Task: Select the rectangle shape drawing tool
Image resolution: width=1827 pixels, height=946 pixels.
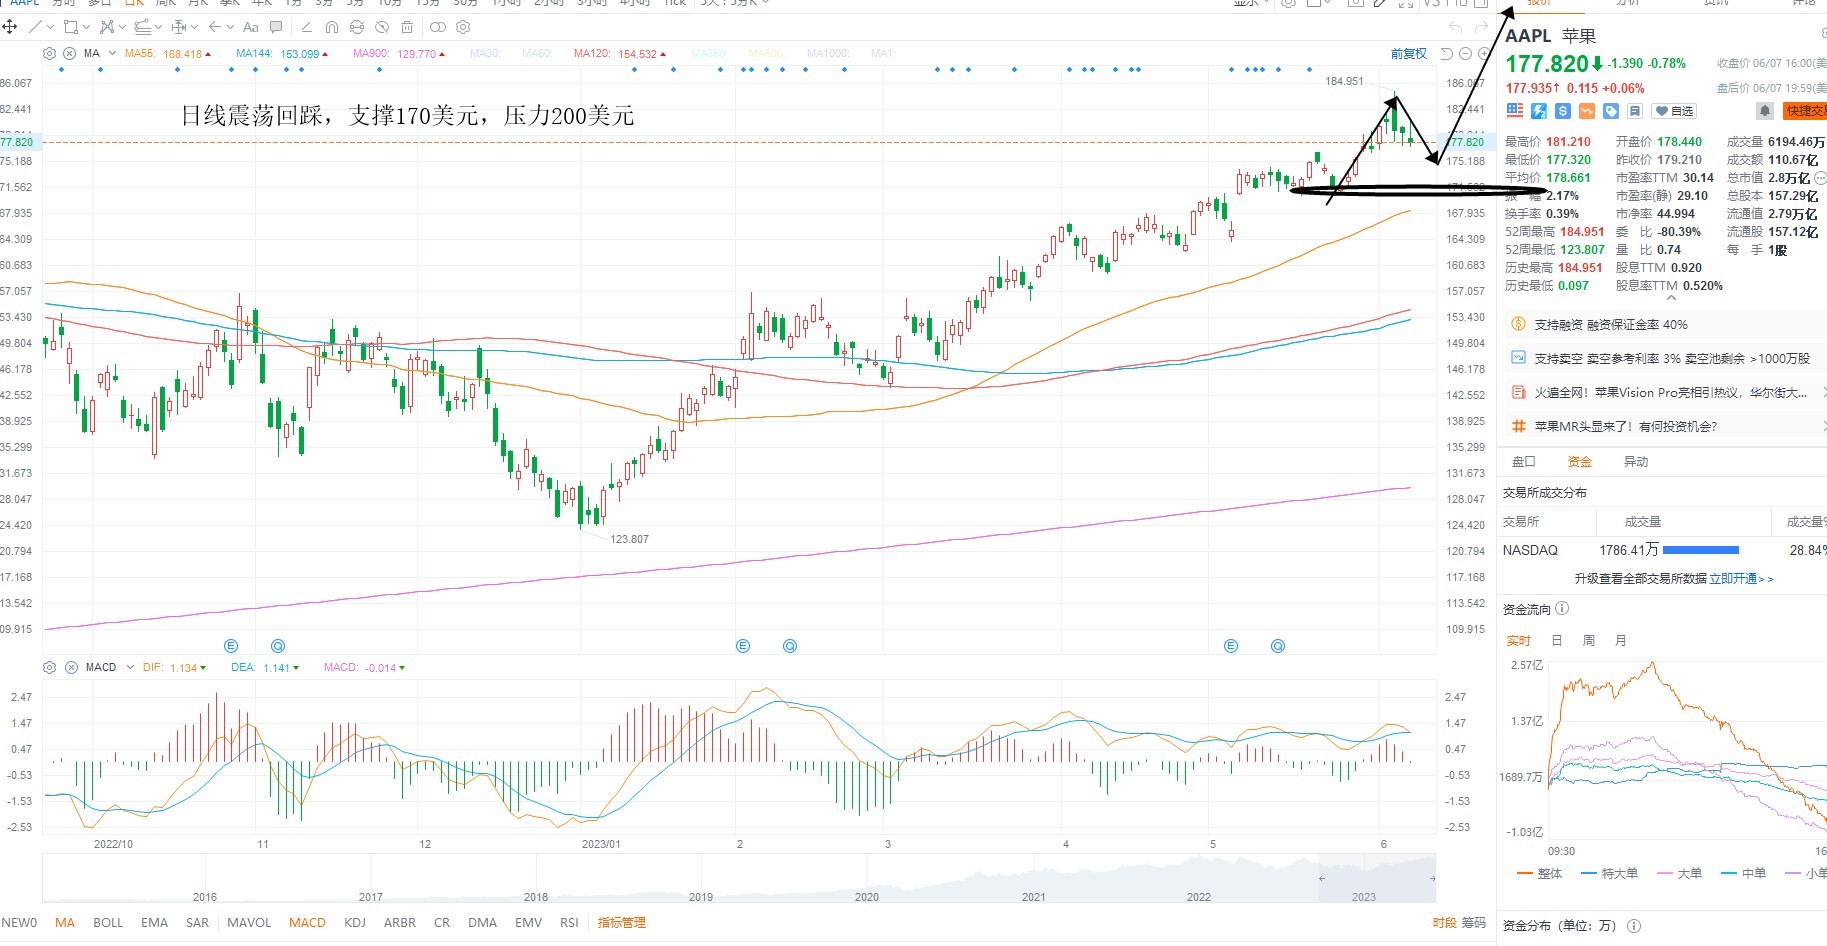Action: pos(70,27)
